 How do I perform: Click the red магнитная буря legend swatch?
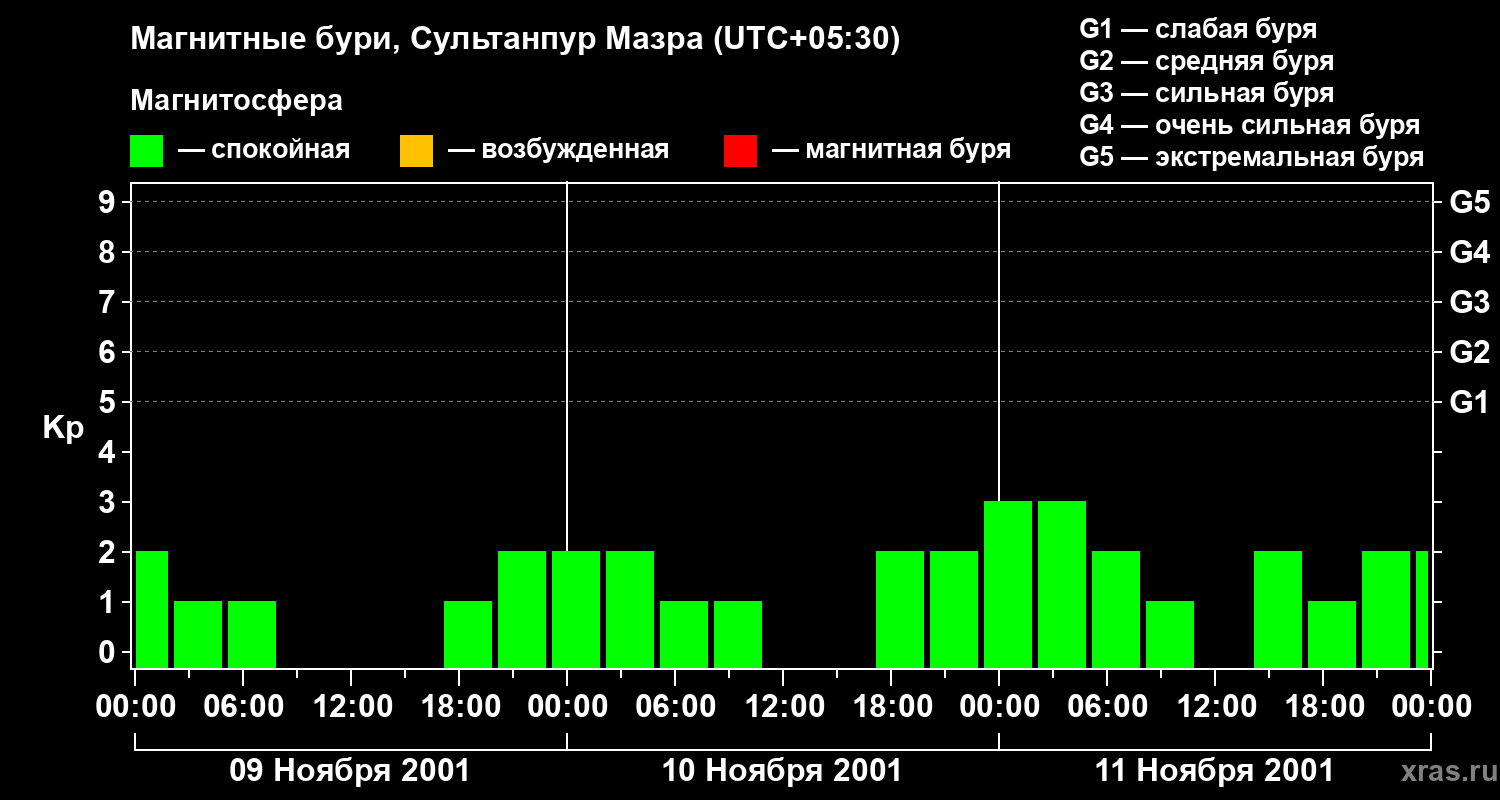pyautogui.click(x=740, y=151)
